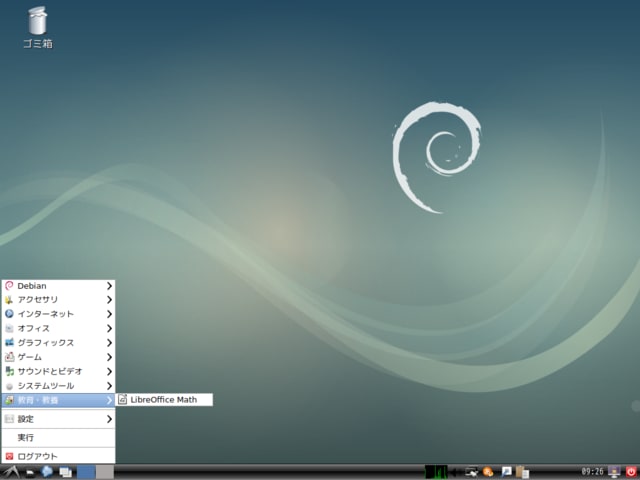Launch LibreOffice Math from the submenu
Viewport: 640px width, 480px height.
click(x=164, y=400)
